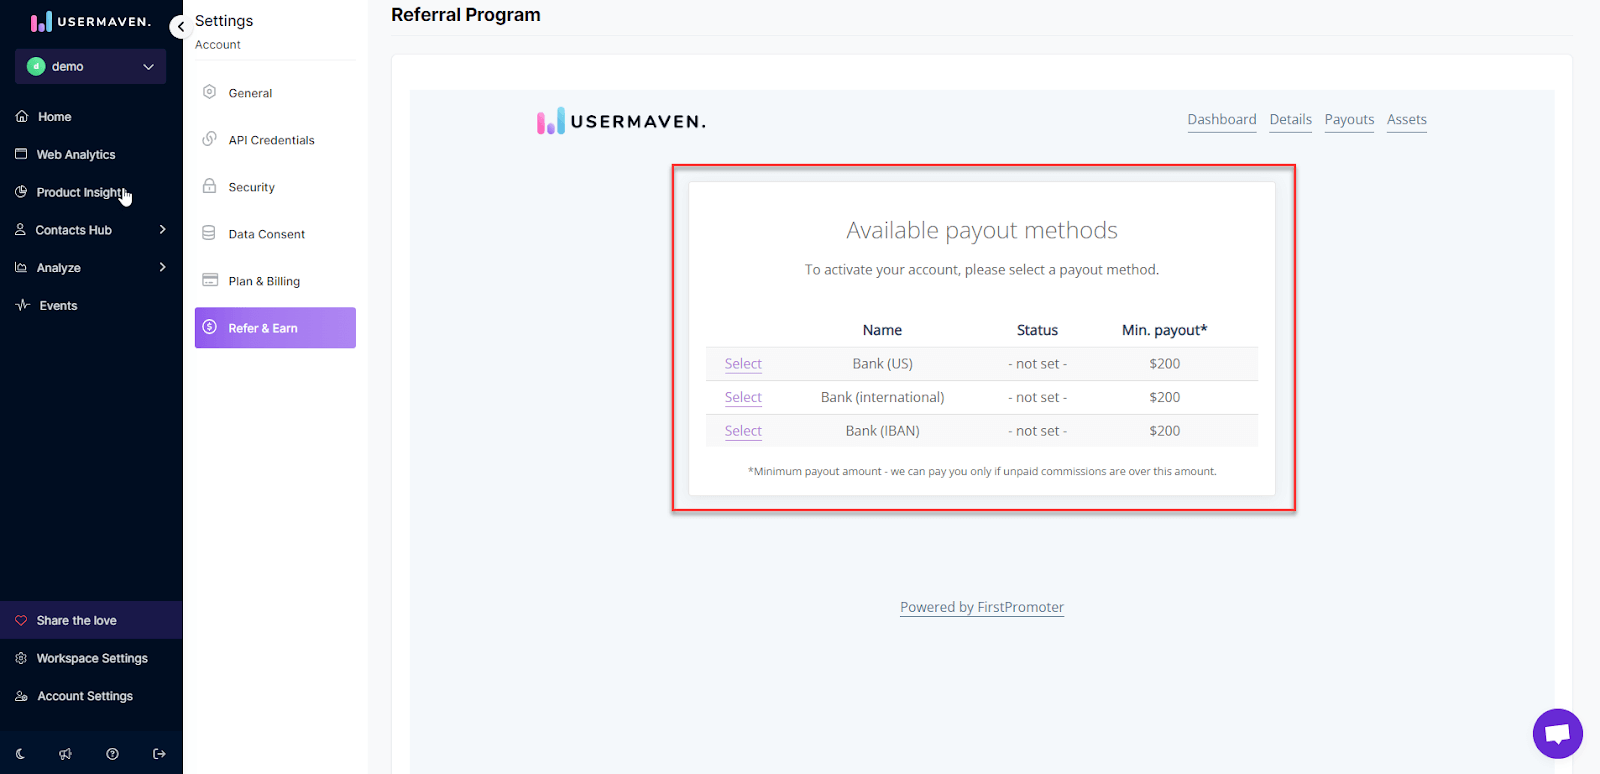Open the Security settings section
Viewport: 1600px width, 774px height.
[x=251, y=187]
